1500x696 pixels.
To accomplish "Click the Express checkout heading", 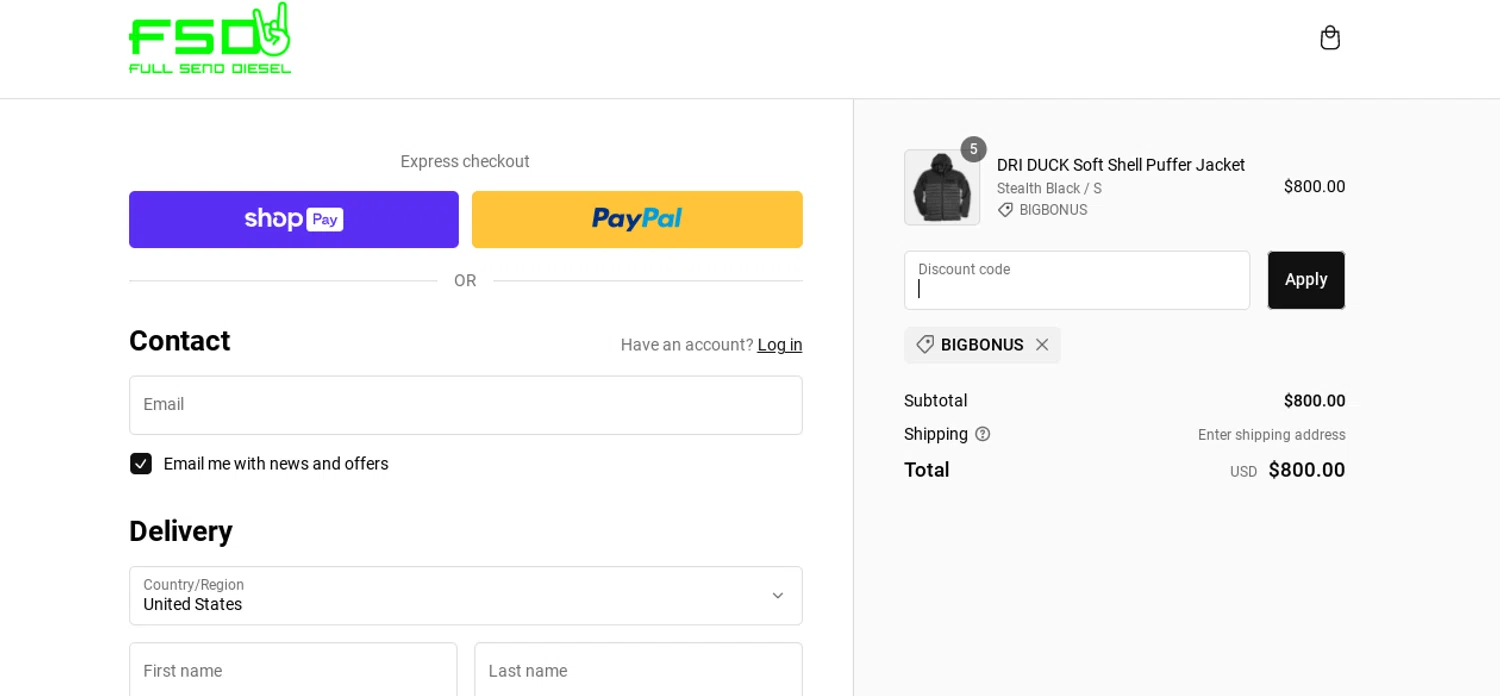I will pos(465,161).
